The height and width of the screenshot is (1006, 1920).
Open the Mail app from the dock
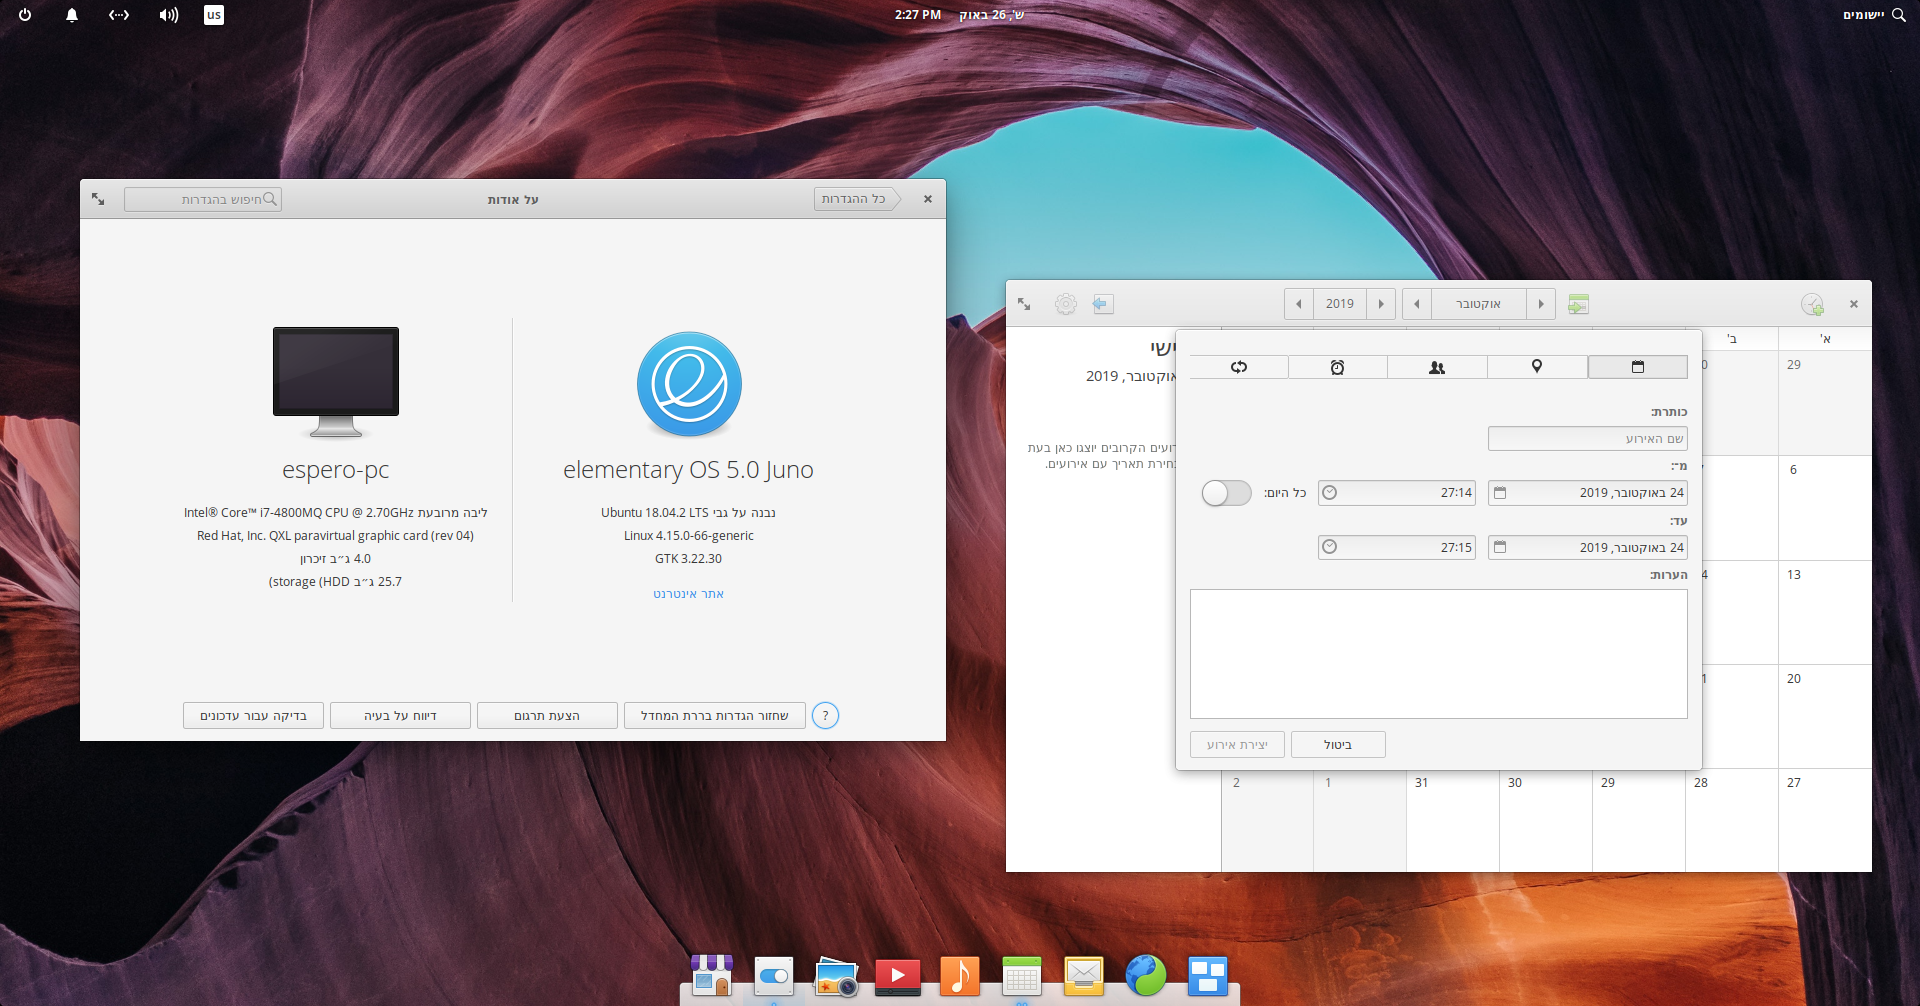(1084, 977)
